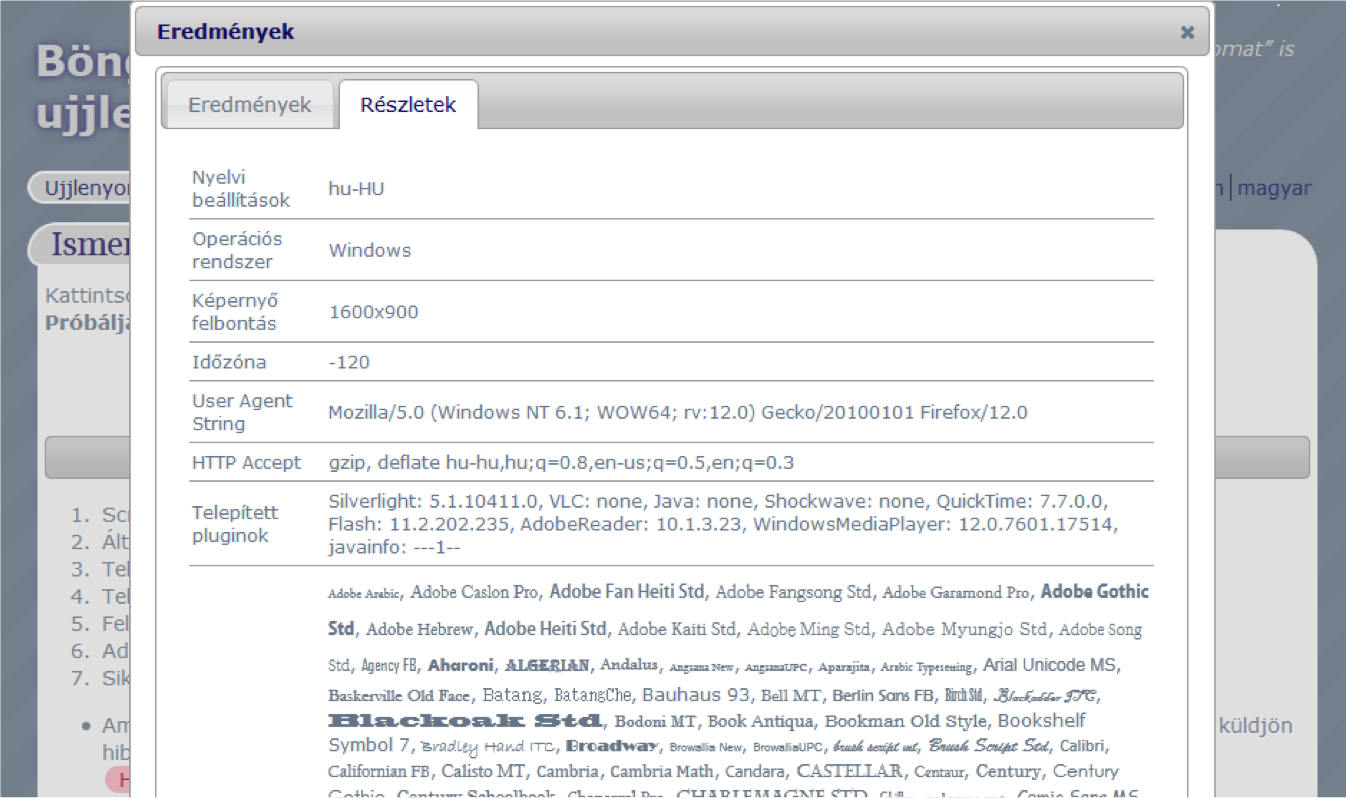Click the hu-HU language setting value
This screenshot has height=798, width=1347.
356,189
